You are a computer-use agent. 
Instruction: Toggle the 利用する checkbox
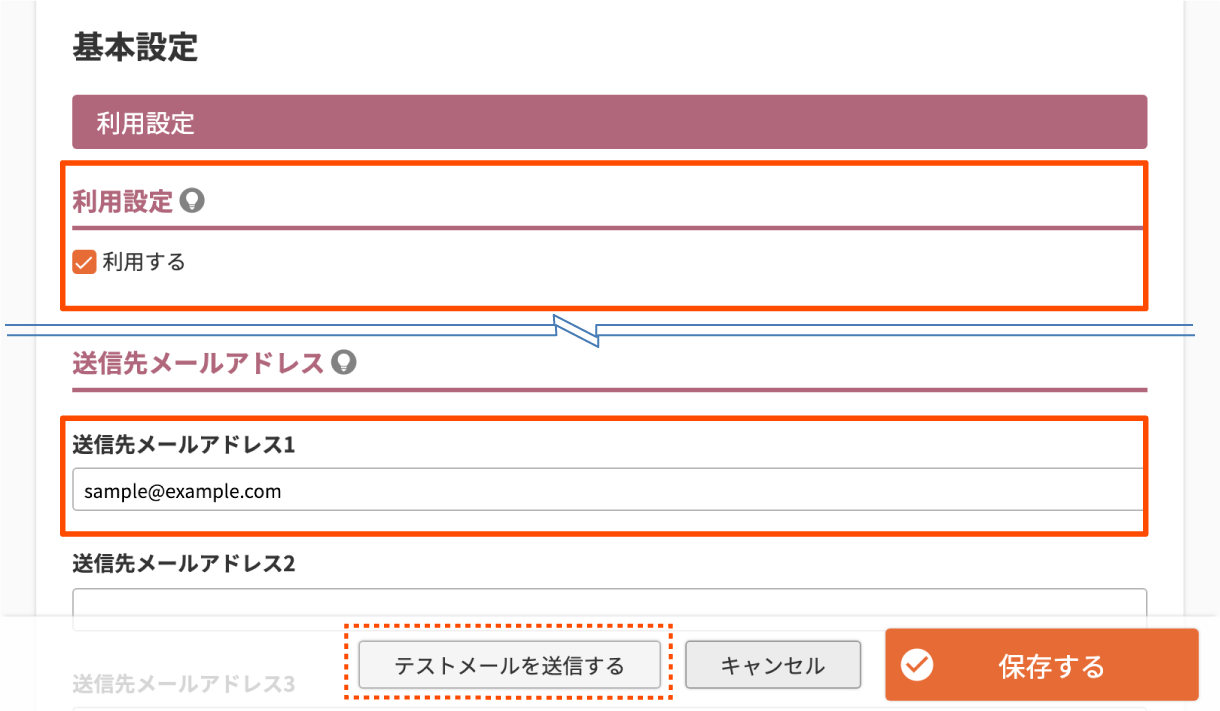84,263
